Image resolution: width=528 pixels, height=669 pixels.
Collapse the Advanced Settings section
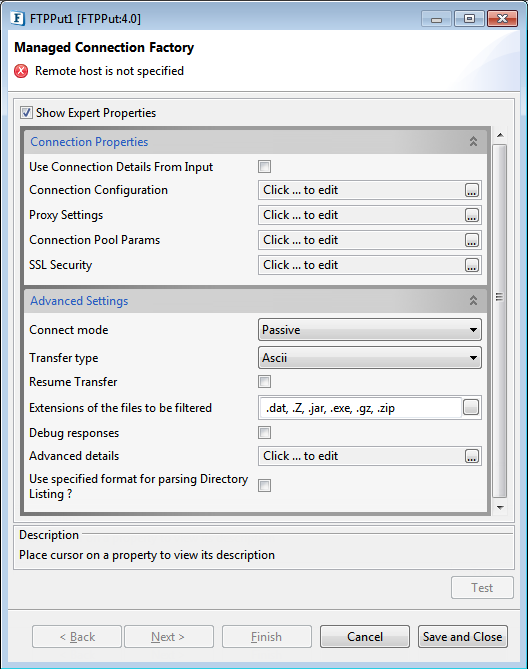point(473,301)
